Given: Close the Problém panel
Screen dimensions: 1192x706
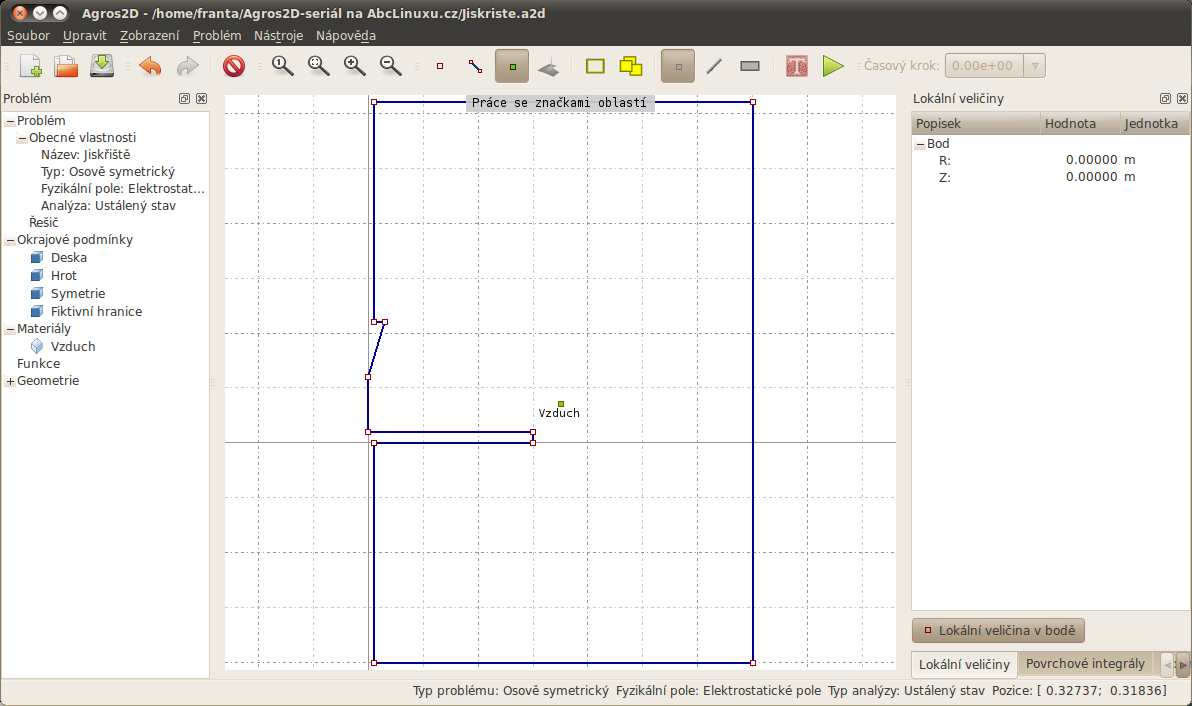Looking at the screenshot, I should pos(201,99).
